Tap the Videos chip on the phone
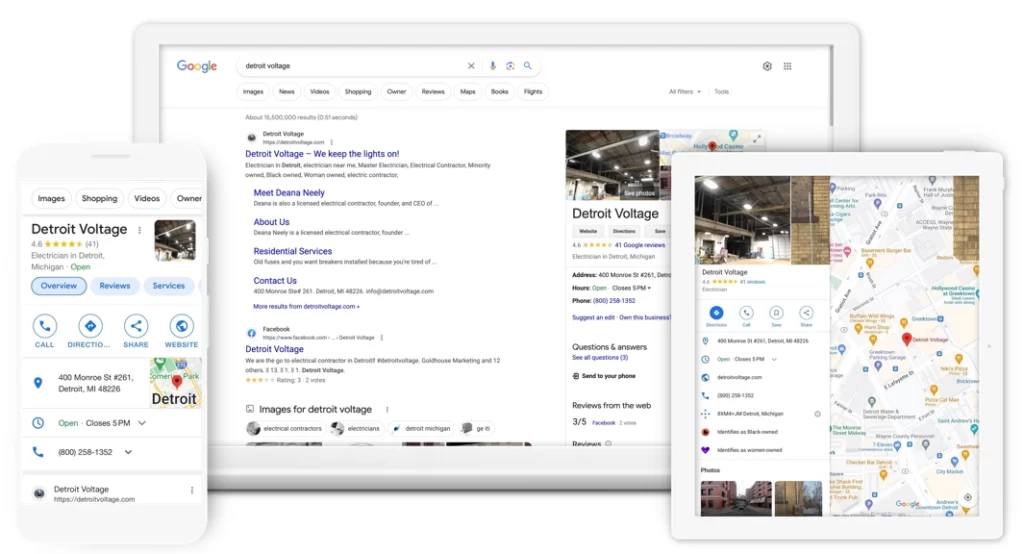1024x554 pixels. (147, 198)
